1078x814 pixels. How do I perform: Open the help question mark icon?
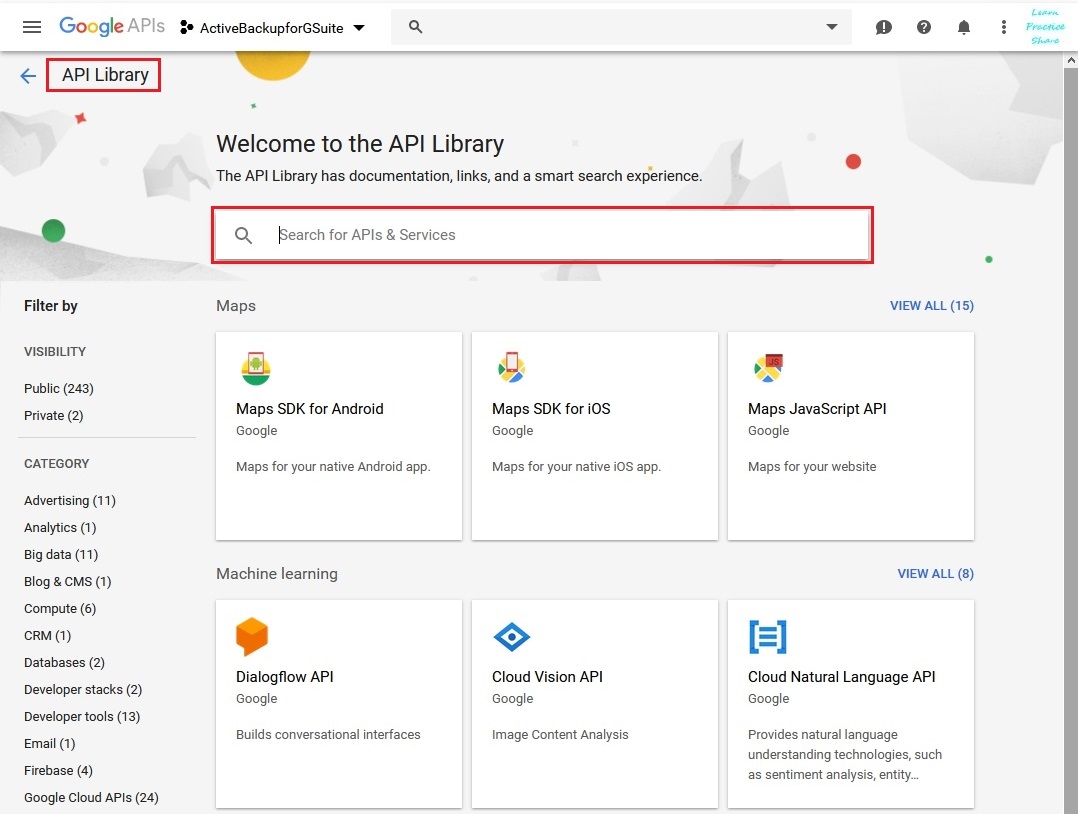pyautogui.click(x=924, y=27)
